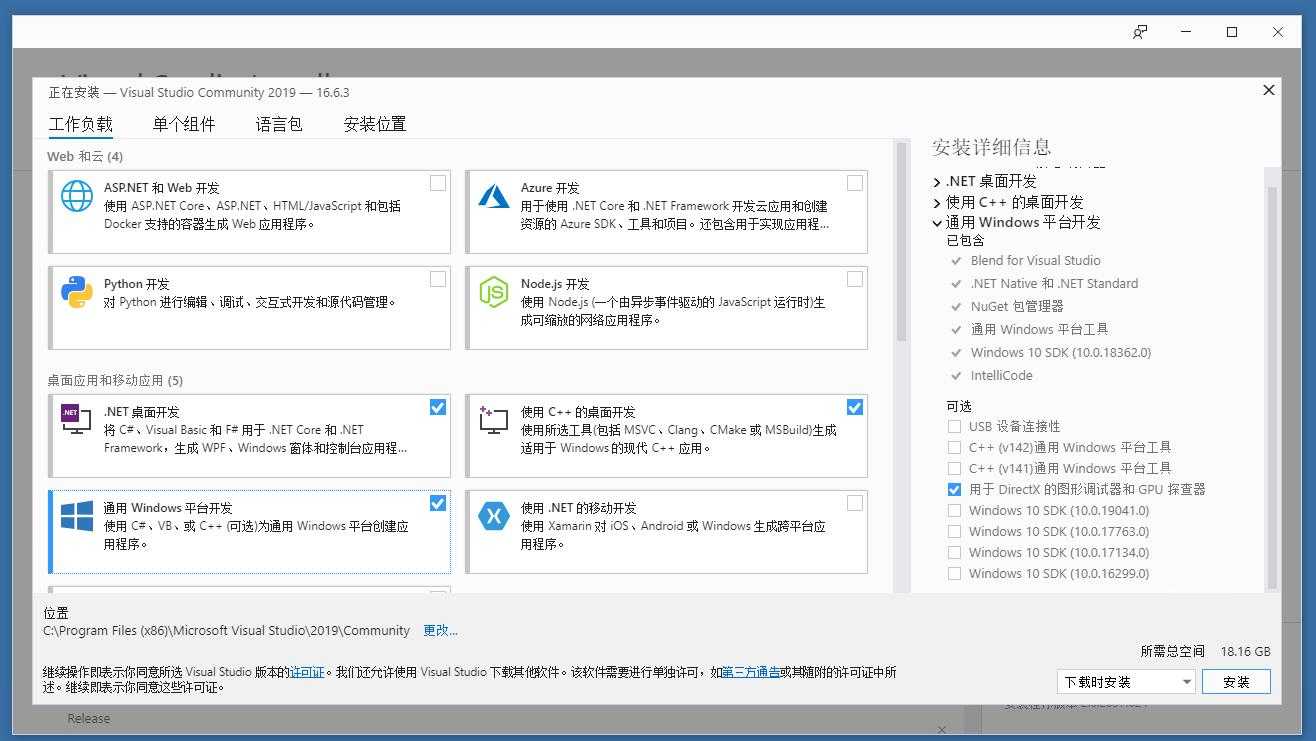This screenshot has height=741, width=1316.
Task: Click the Xamarin mobile development icon
Action: [x=494, y=516]
